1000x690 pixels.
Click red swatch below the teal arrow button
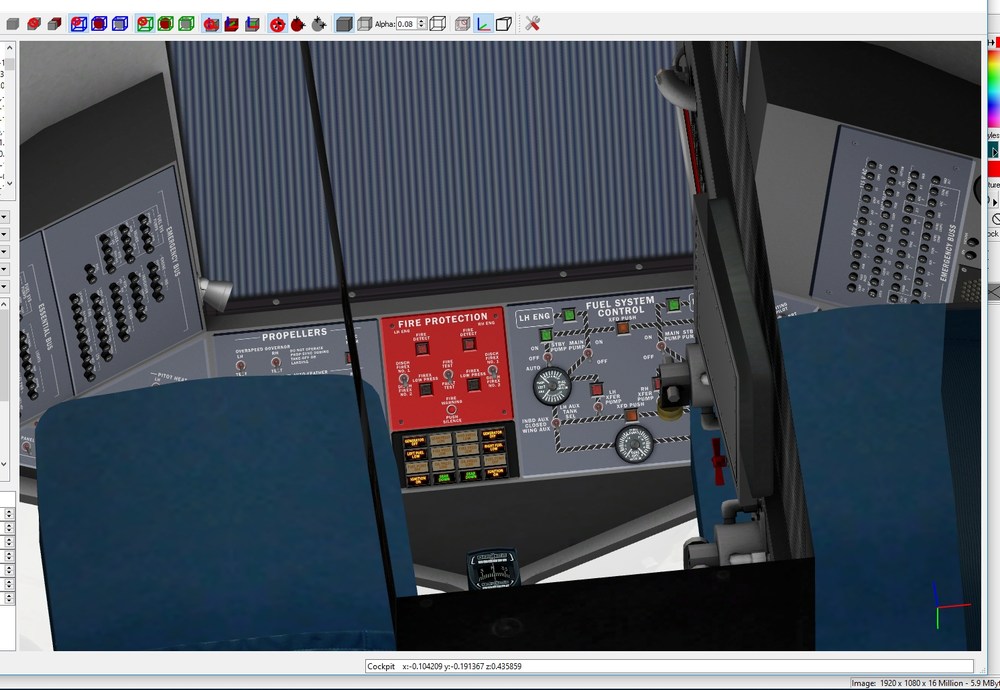coord(994,169)
